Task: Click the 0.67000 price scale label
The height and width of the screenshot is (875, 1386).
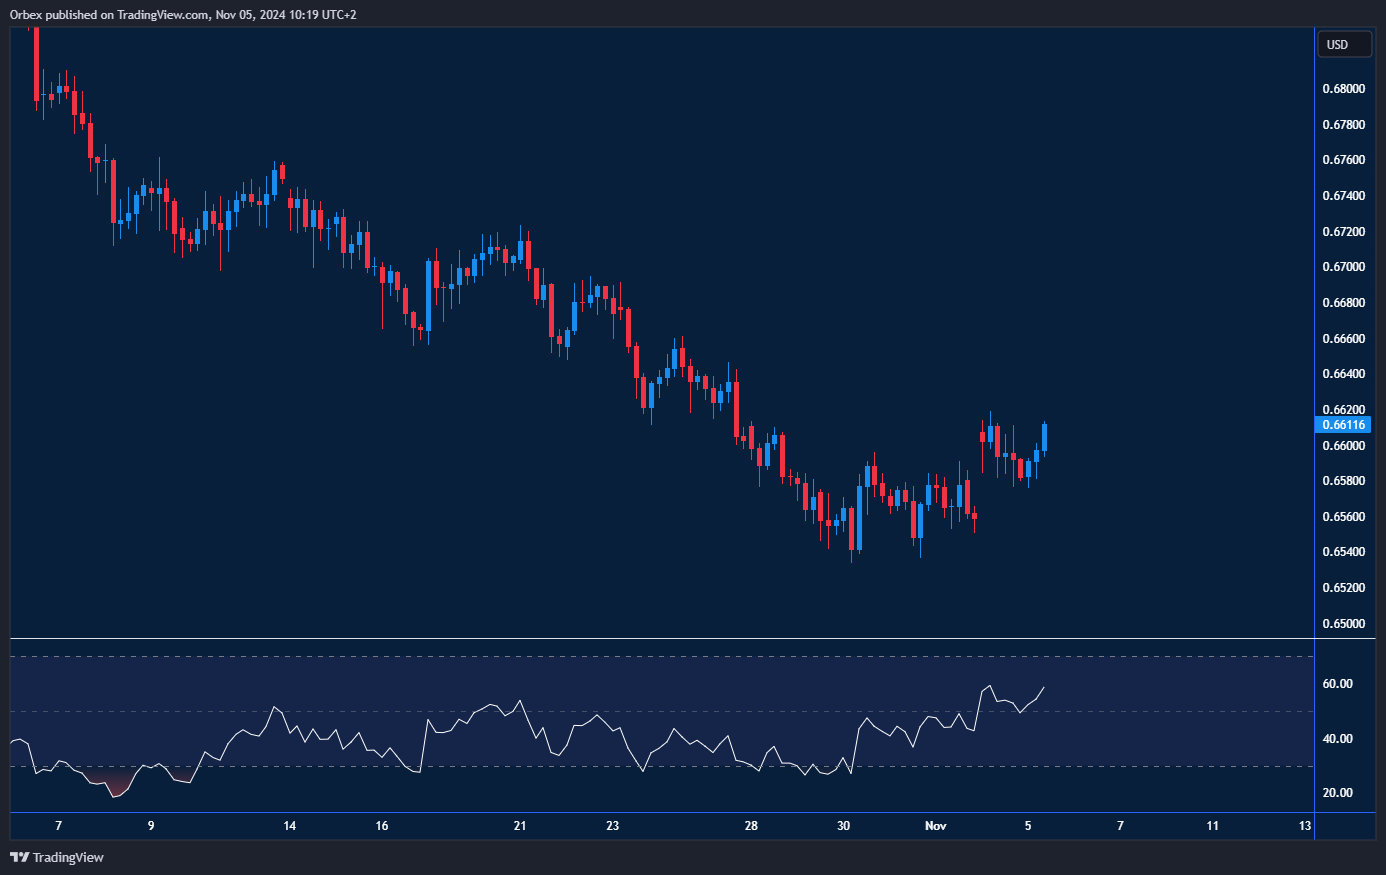Action: point(1343,267)
